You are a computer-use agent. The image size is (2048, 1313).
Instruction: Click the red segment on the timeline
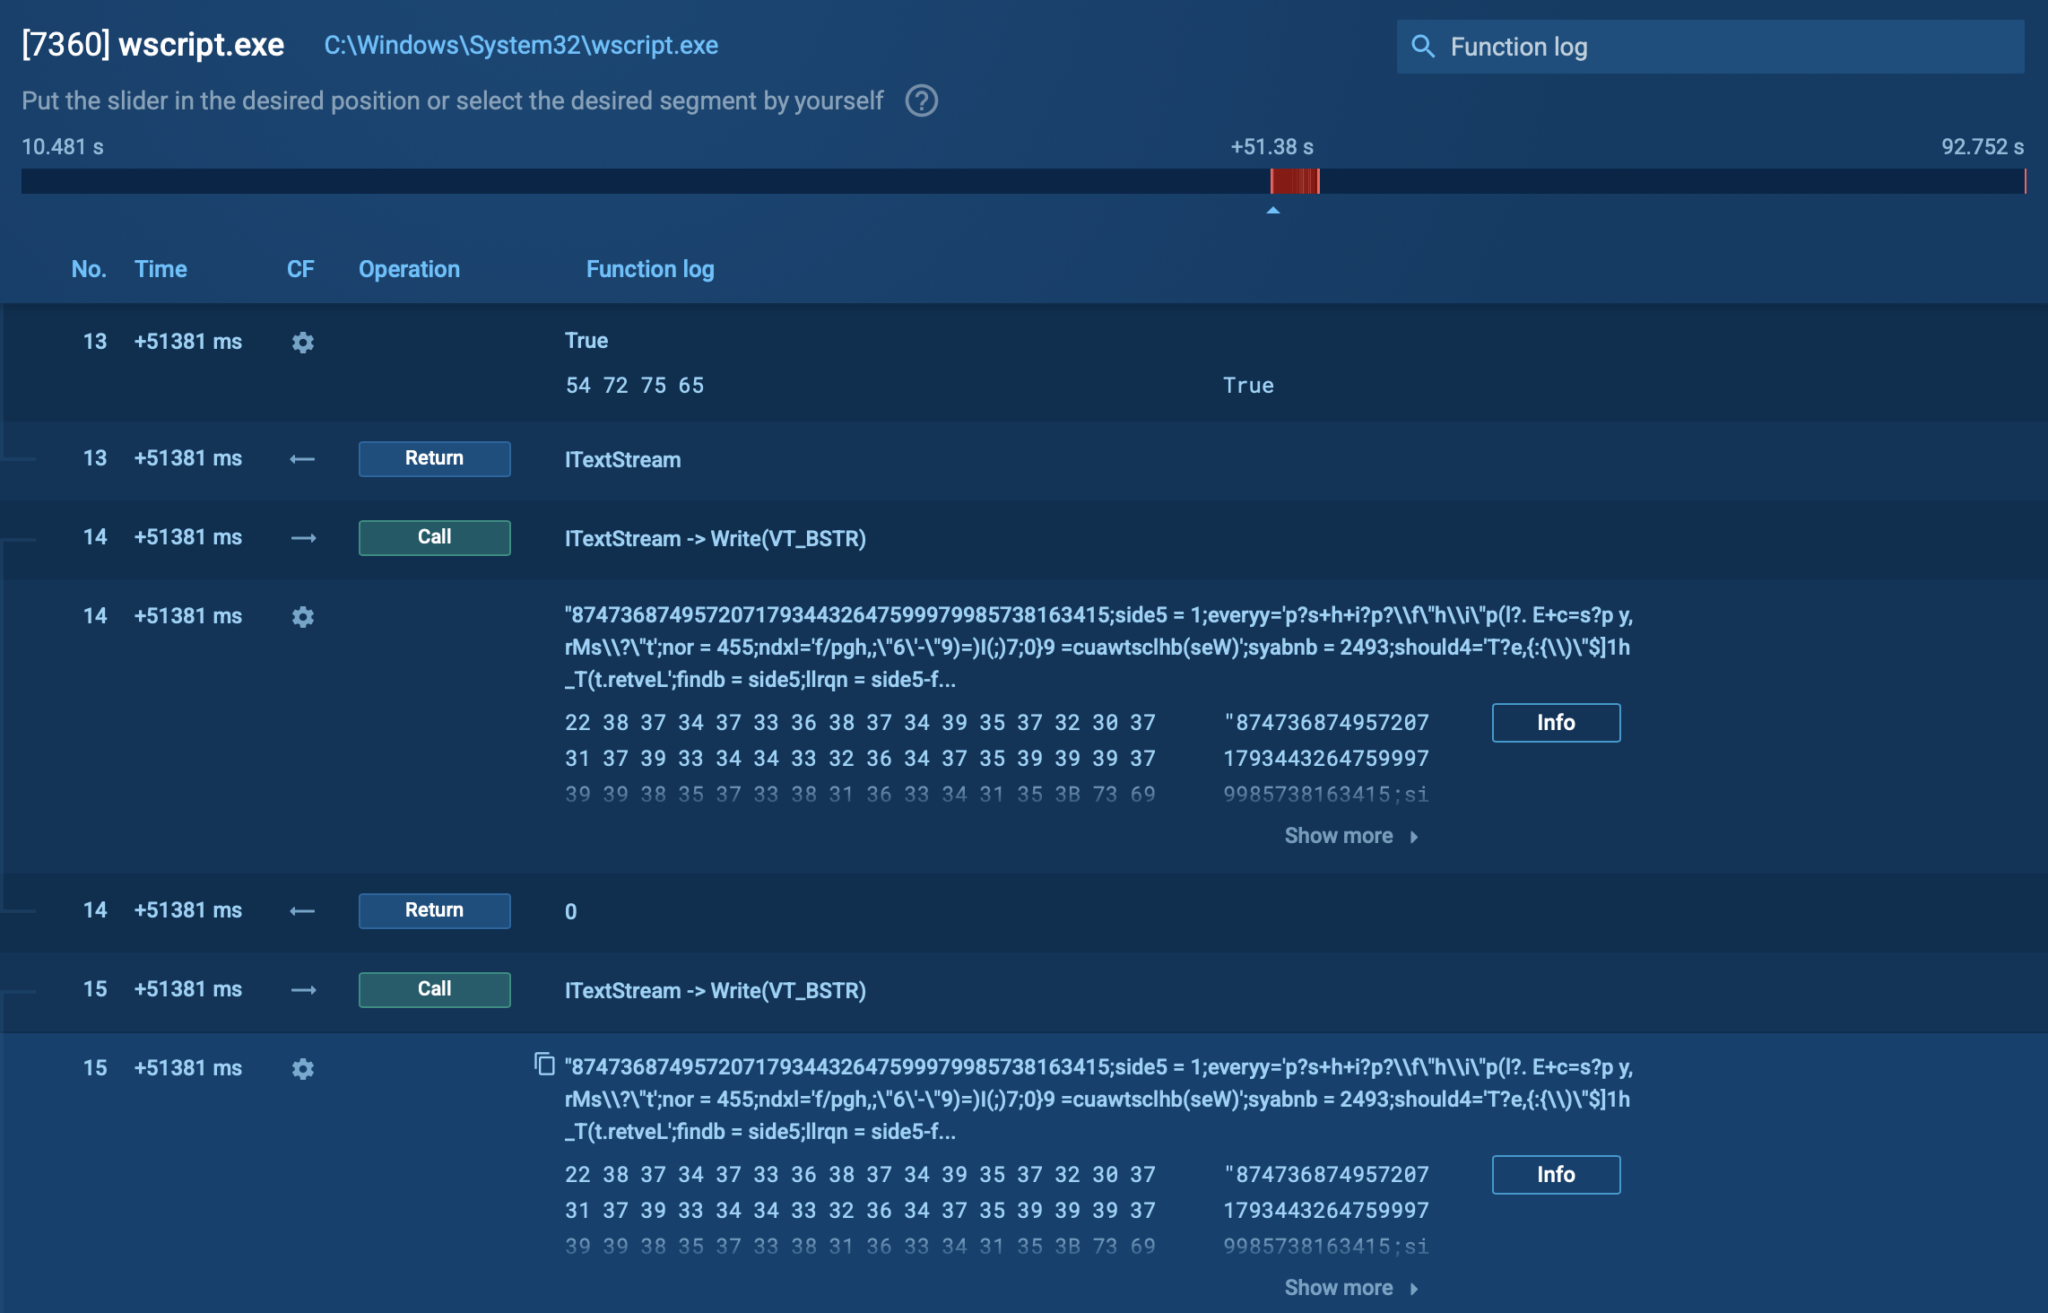click(x=1295, y=181)
